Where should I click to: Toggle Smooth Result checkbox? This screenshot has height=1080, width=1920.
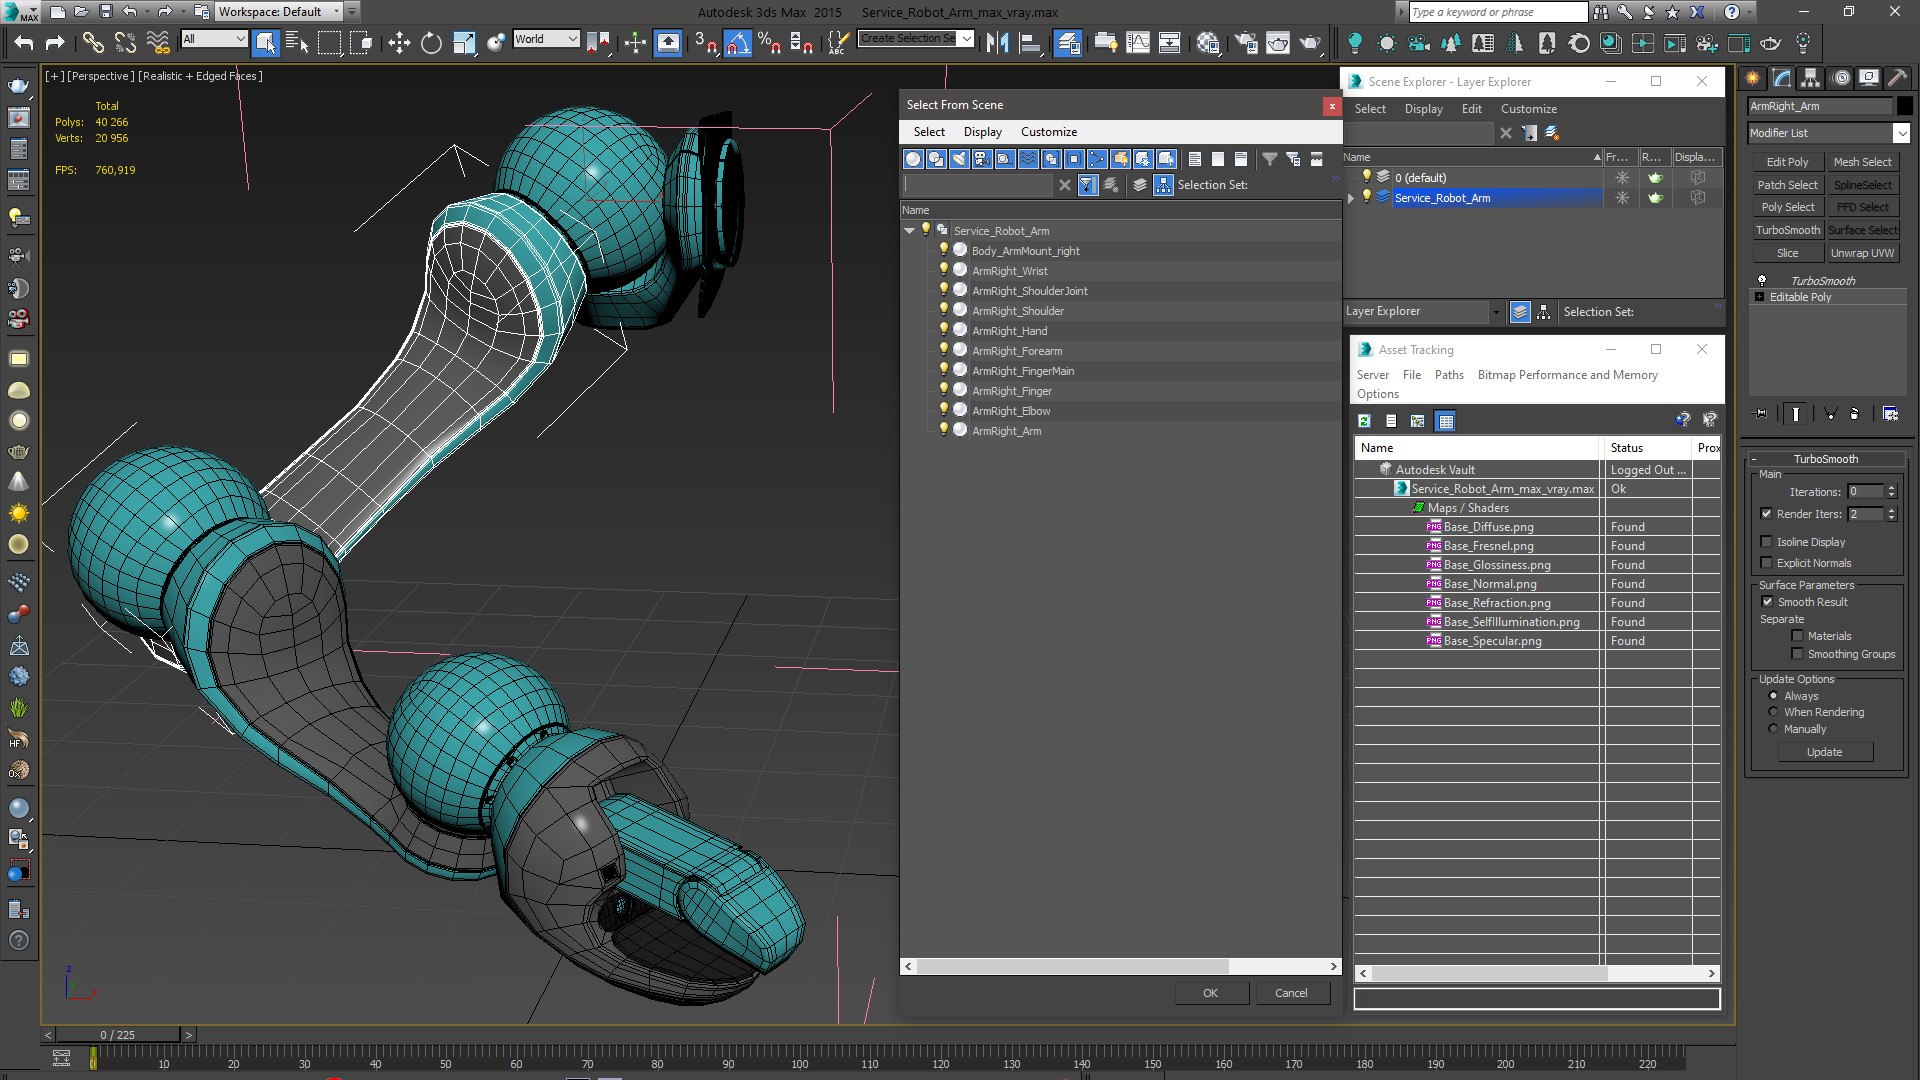(x=1767, y=602)
